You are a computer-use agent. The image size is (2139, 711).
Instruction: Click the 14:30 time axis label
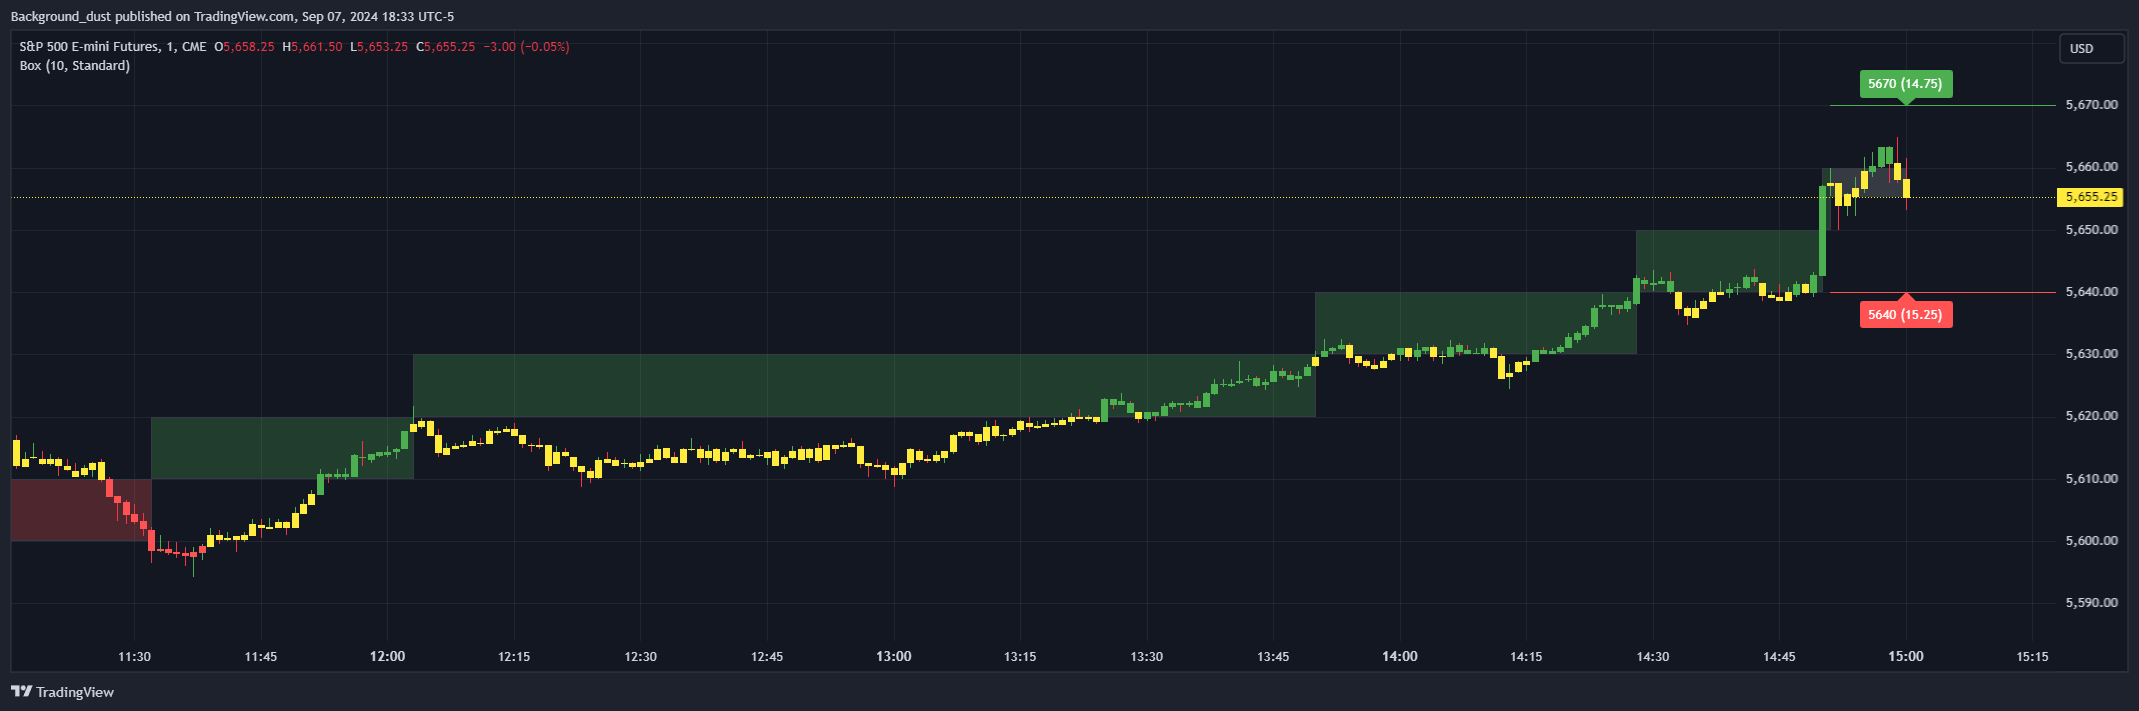(1653, 657)
